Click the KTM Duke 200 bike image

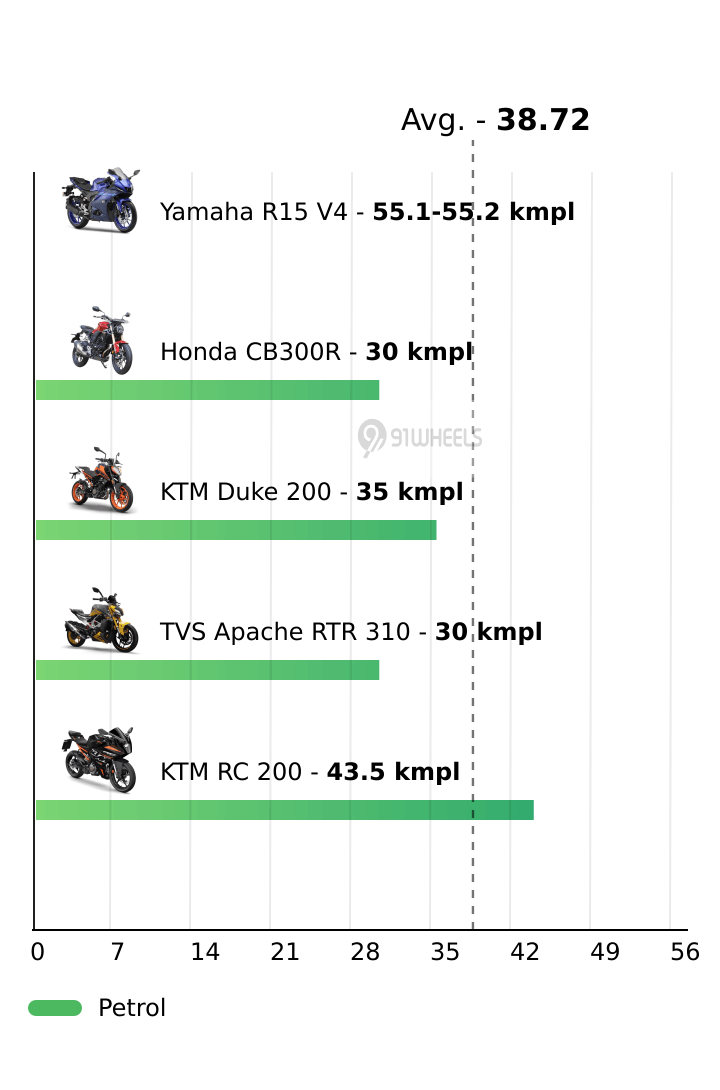click(x=100, y=481)
